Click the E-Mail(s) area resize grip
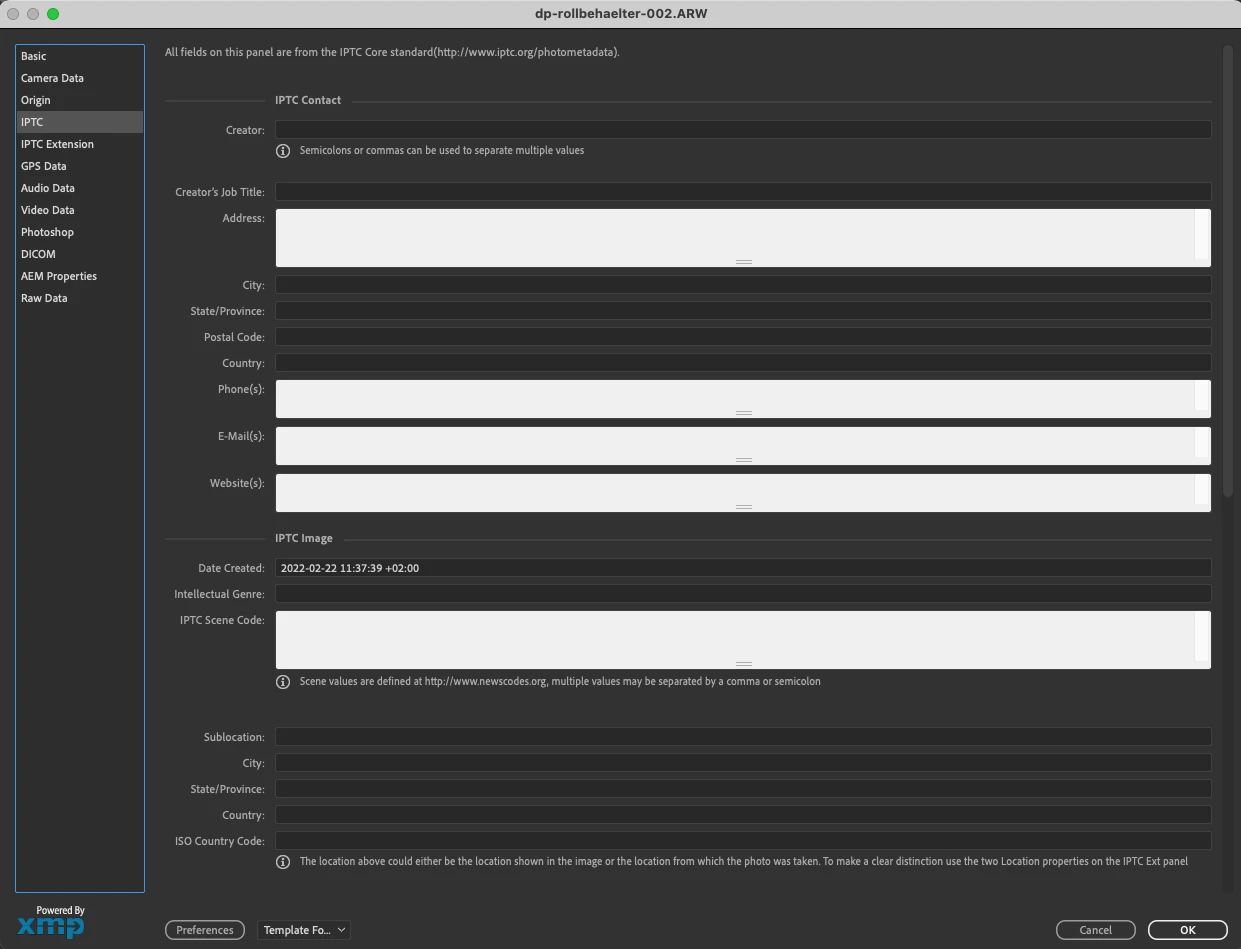This screenshot has height=949, width=1241. point(743,460)
